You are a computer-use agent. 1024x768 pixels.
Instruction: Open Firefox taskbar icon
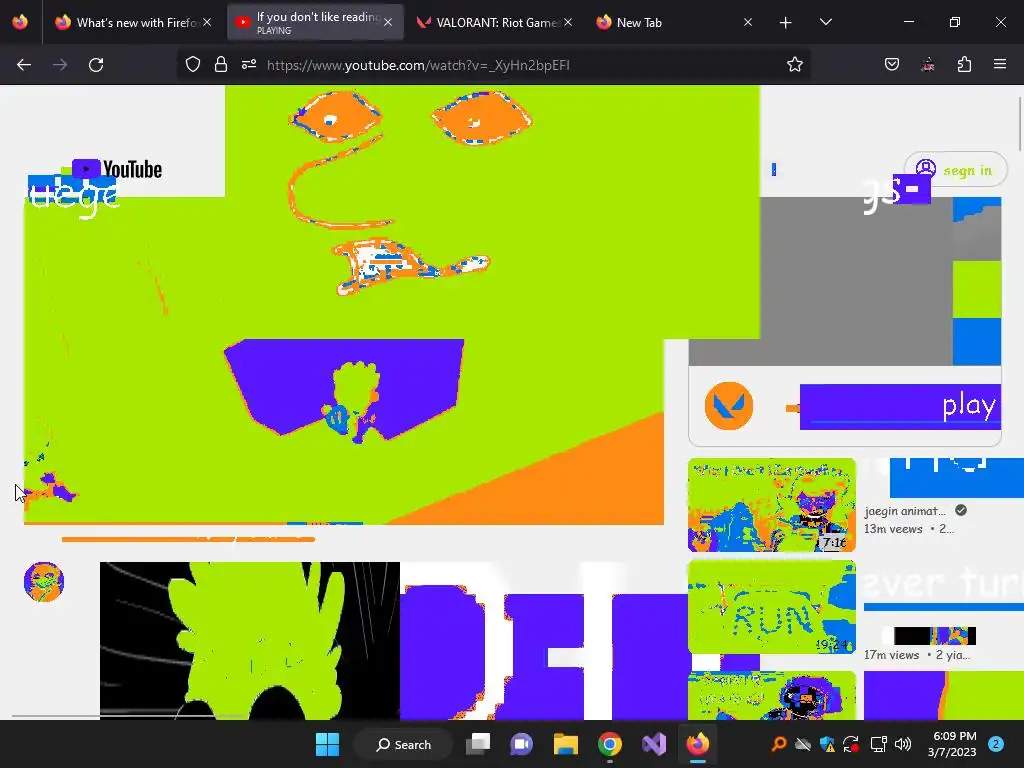(697, 744)
